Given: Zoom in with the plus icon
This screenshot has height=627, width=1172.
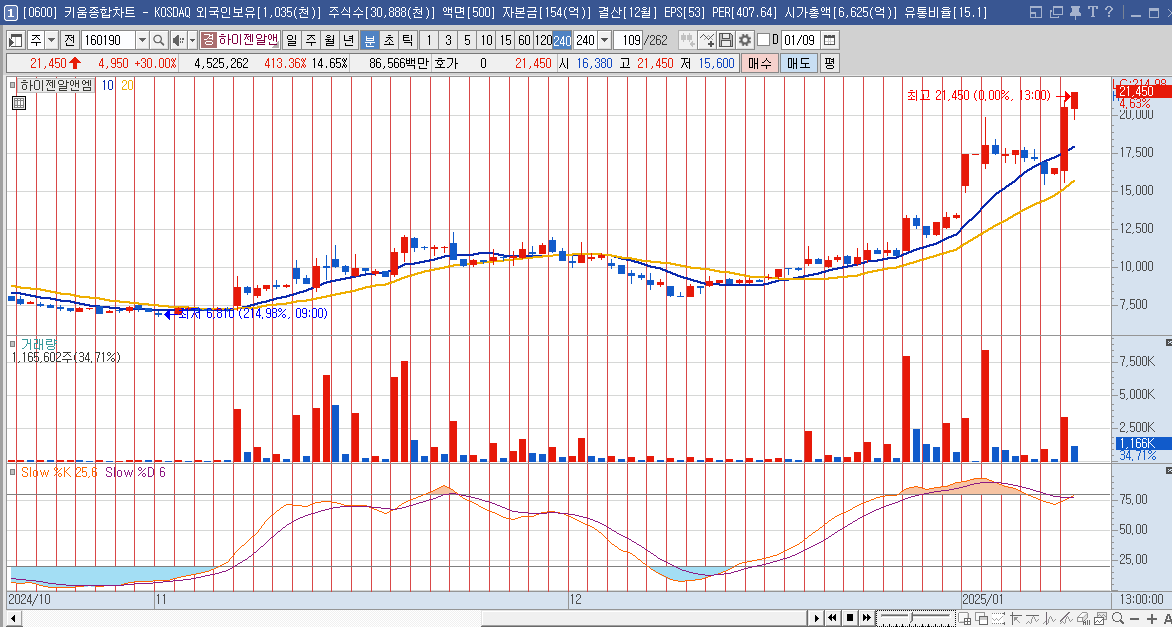Looking at the screenshot, I should (x=1152, y=619).
